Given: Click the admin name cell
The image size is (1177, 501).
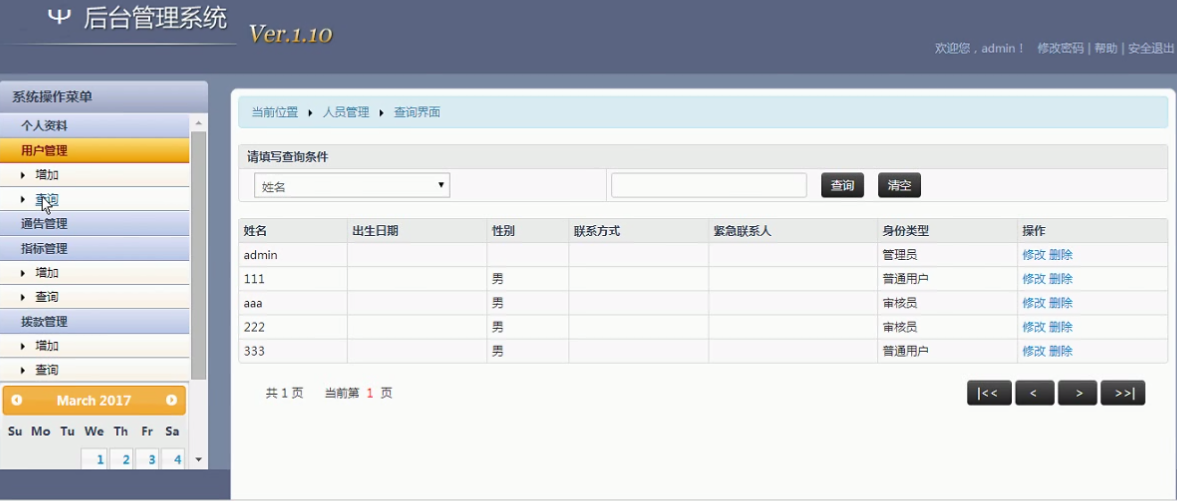Looking at the screenshot, I should click(x=293, y=255).
